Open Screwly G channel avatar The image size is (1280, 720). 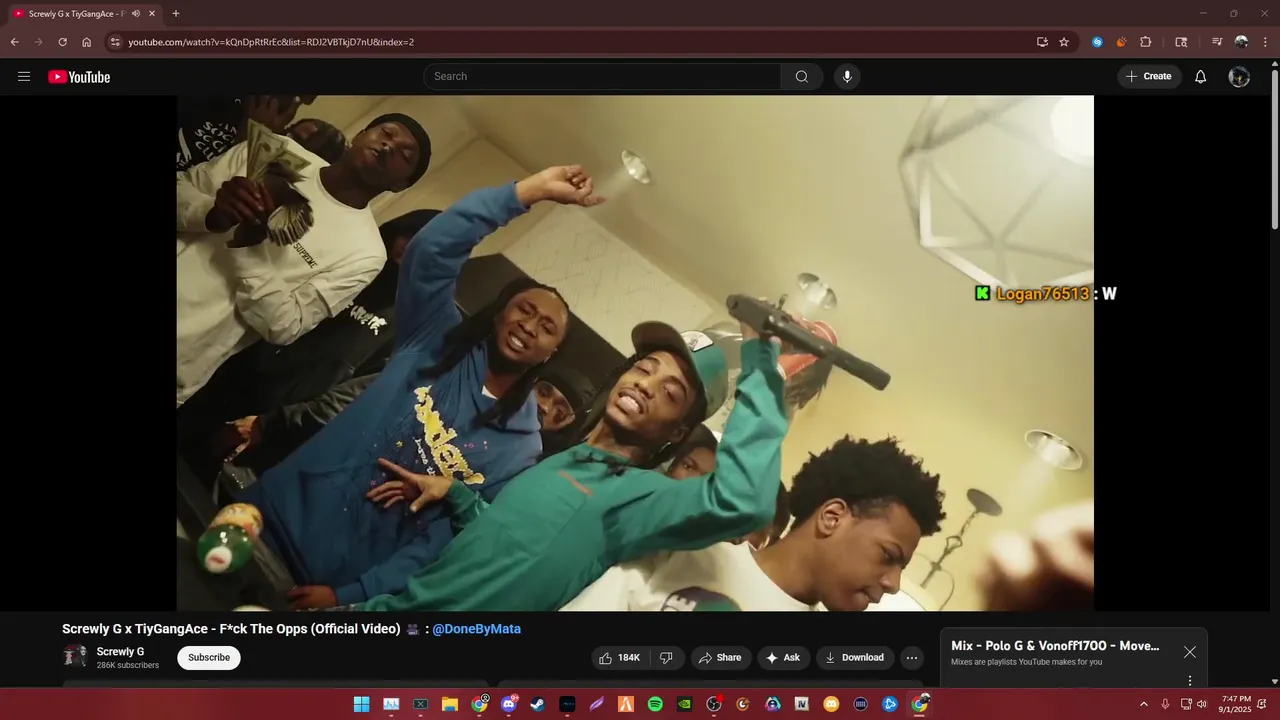75,656
